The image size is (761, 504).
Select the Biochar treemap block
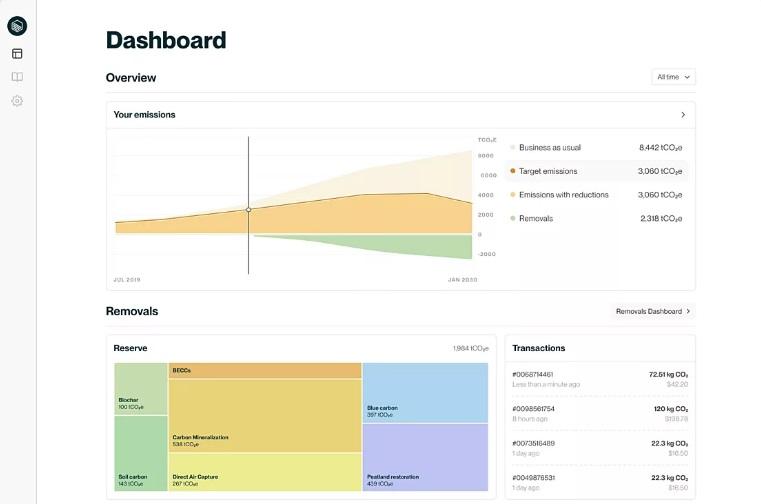(x=140, y=389)
